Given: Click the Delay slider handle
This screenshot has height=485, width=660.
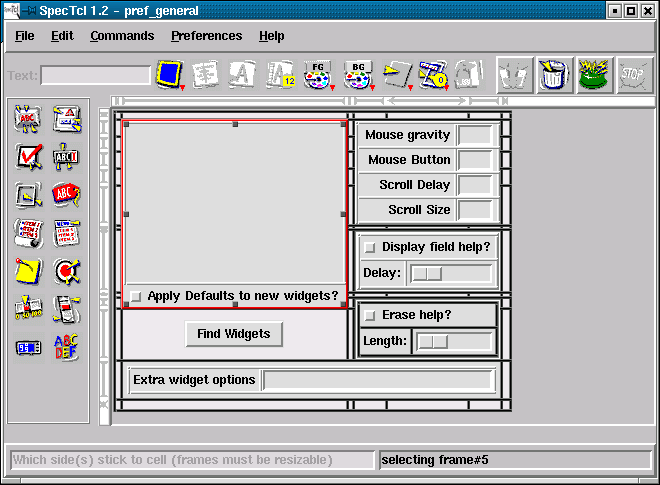Looking at the screenshot, I should 427,273.
